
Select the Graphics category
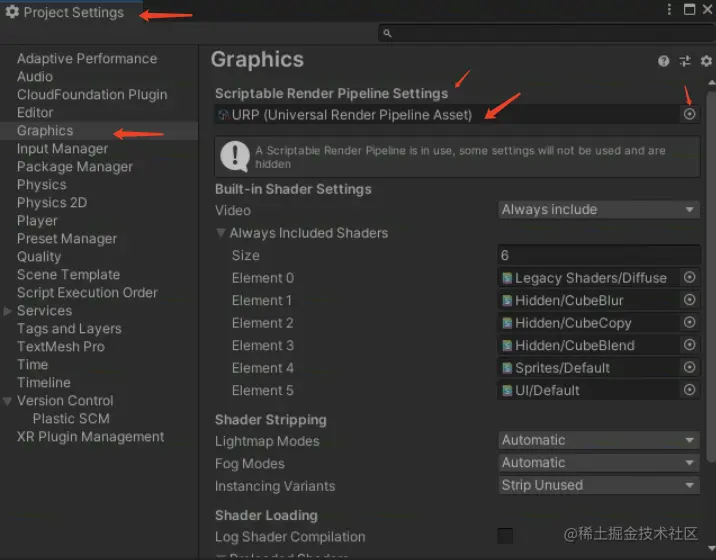click(x=45, y=131)
